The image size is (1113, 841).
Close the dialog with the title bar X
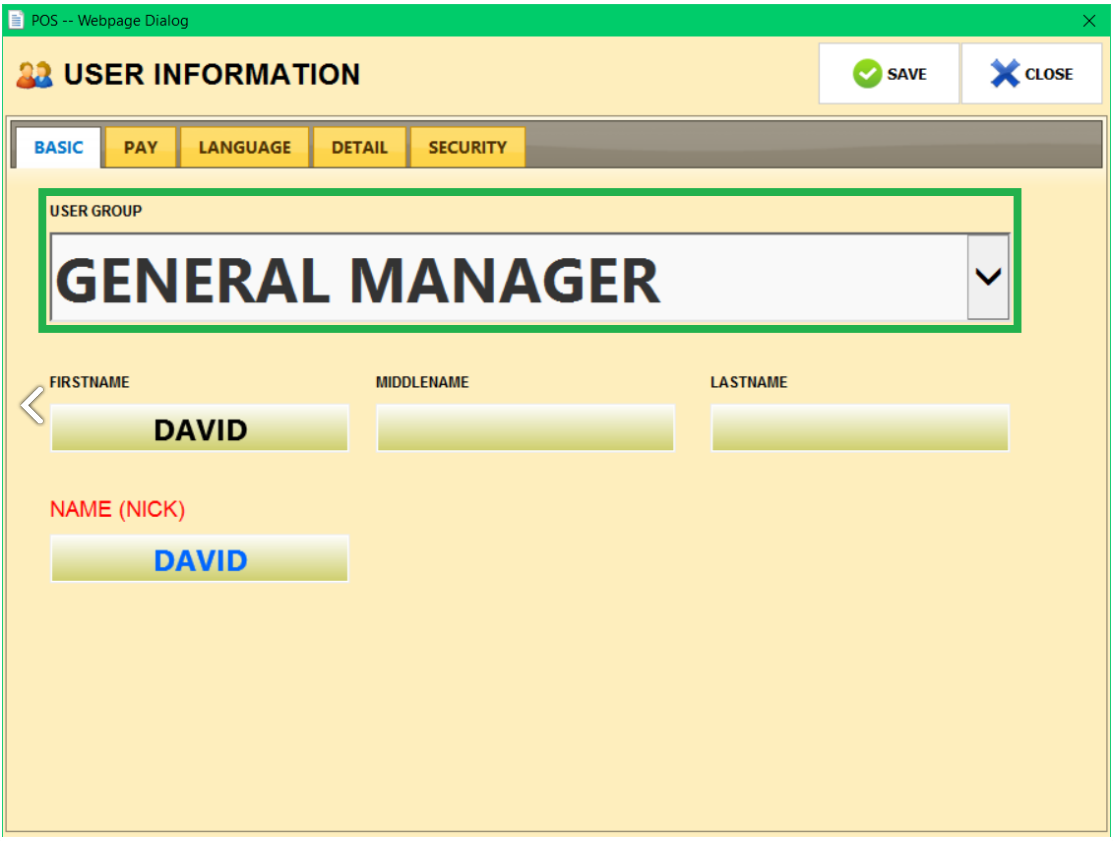coord(1089,20)
